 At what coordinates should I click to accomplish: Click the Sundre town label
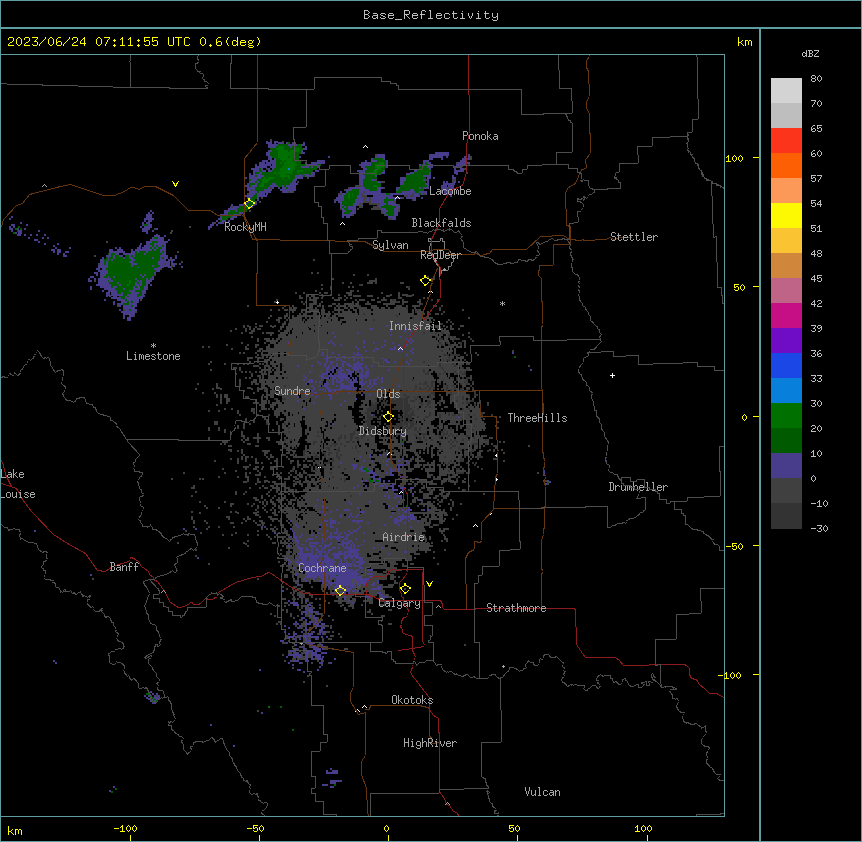pyautogui.click(x=292, y=391)
